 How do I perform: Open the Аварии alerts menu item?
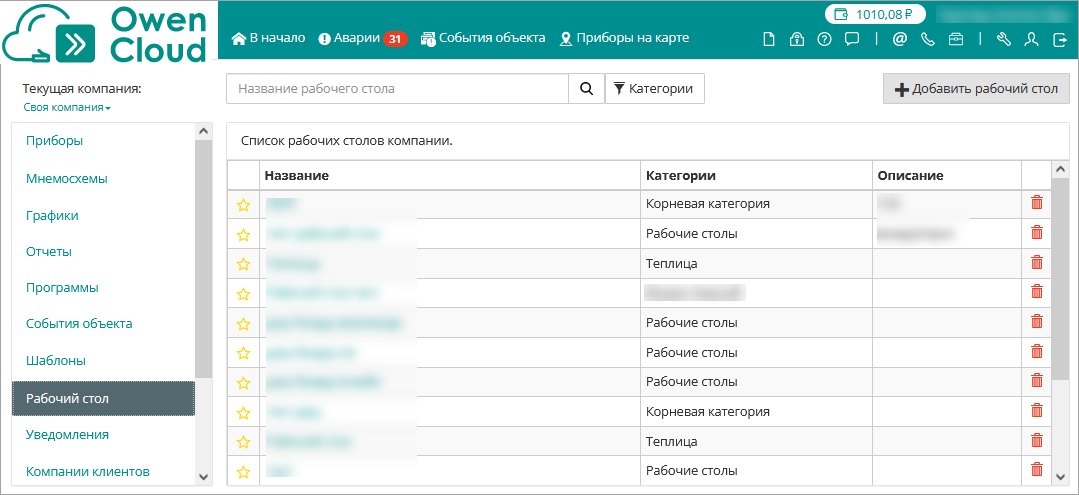click(x=361, y=38)
